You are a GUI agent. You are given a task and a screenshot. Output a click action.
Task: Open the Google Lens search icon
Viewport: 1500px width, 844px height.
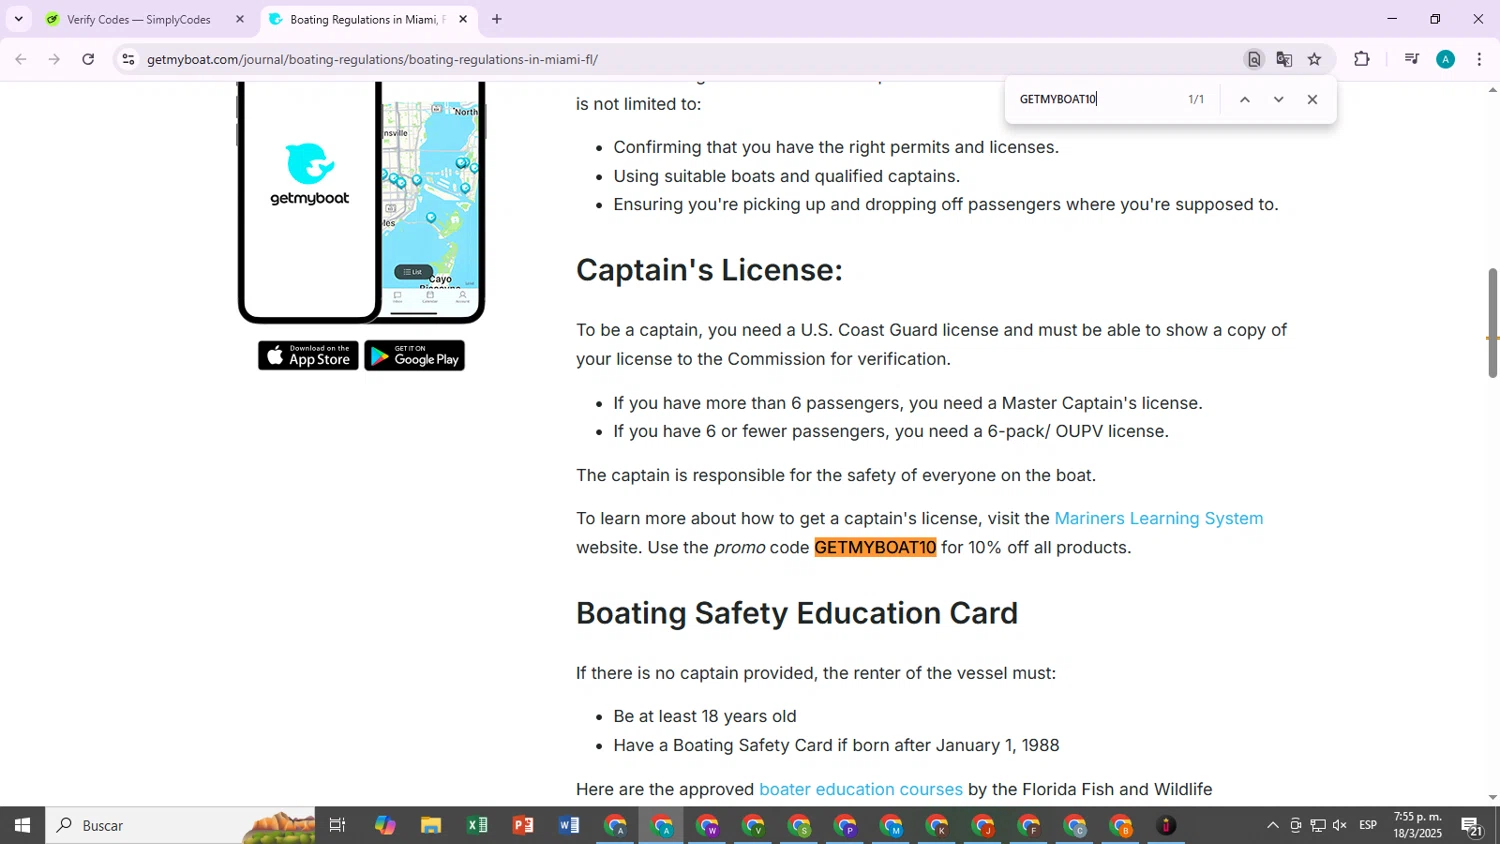tap(1254, 59)
